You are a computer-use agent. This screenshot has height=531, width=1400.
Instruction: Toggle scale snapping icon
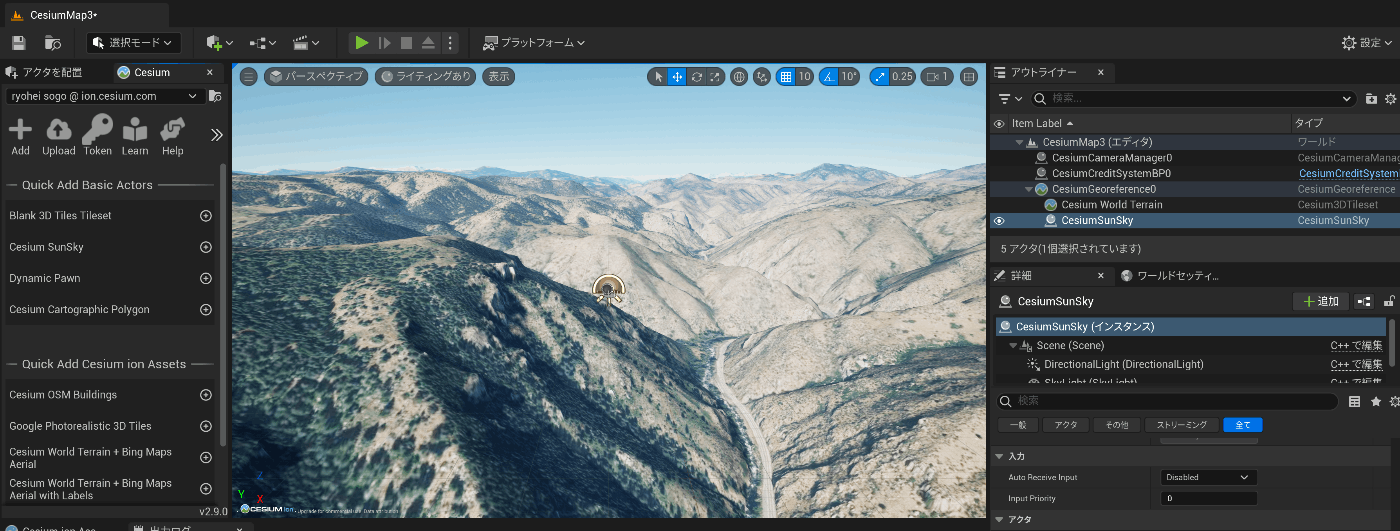click(x=879, y=76)
